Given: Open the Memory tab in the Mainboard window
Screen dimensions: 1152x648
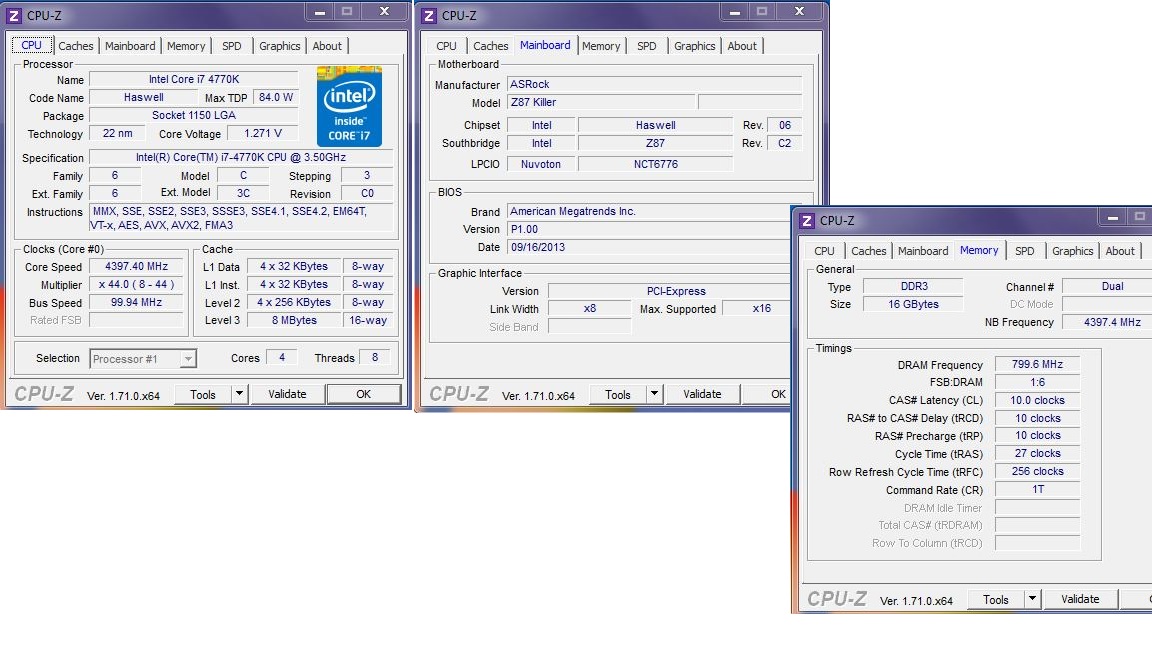Looking at the screenshot, I should pyautogui.click(x=601, y=46).
